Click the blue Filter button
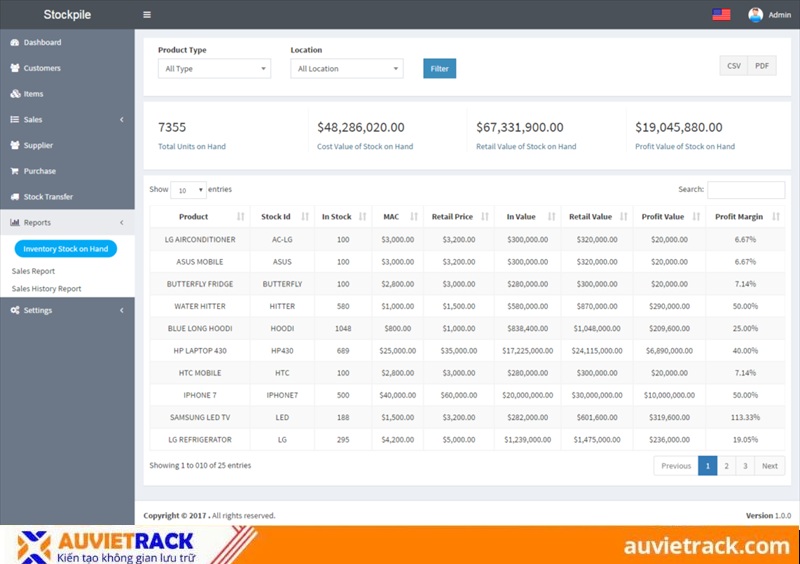 439,68
